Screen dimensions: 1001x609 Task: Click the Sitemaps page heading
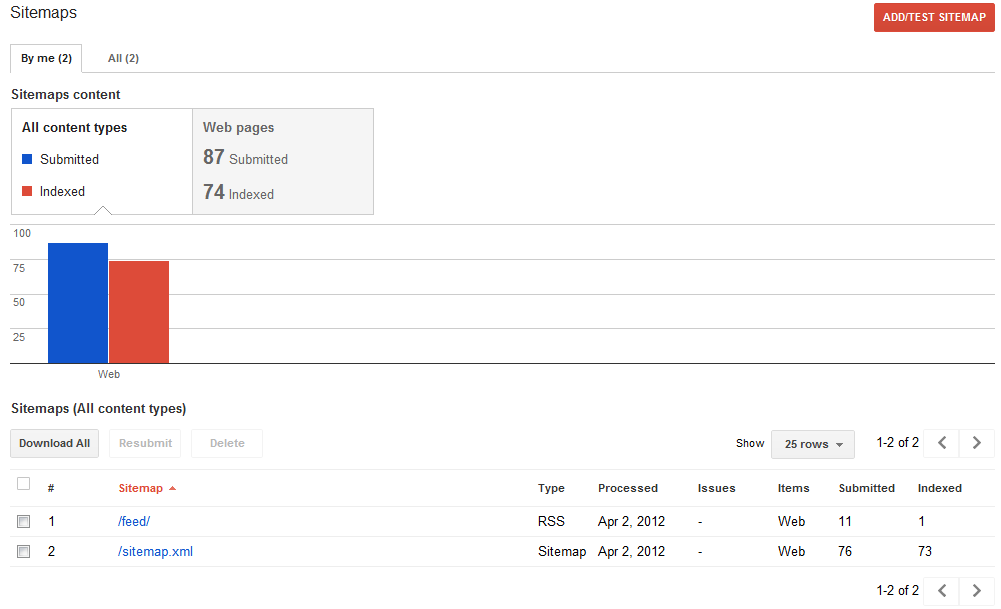click(x=43, y=13)
